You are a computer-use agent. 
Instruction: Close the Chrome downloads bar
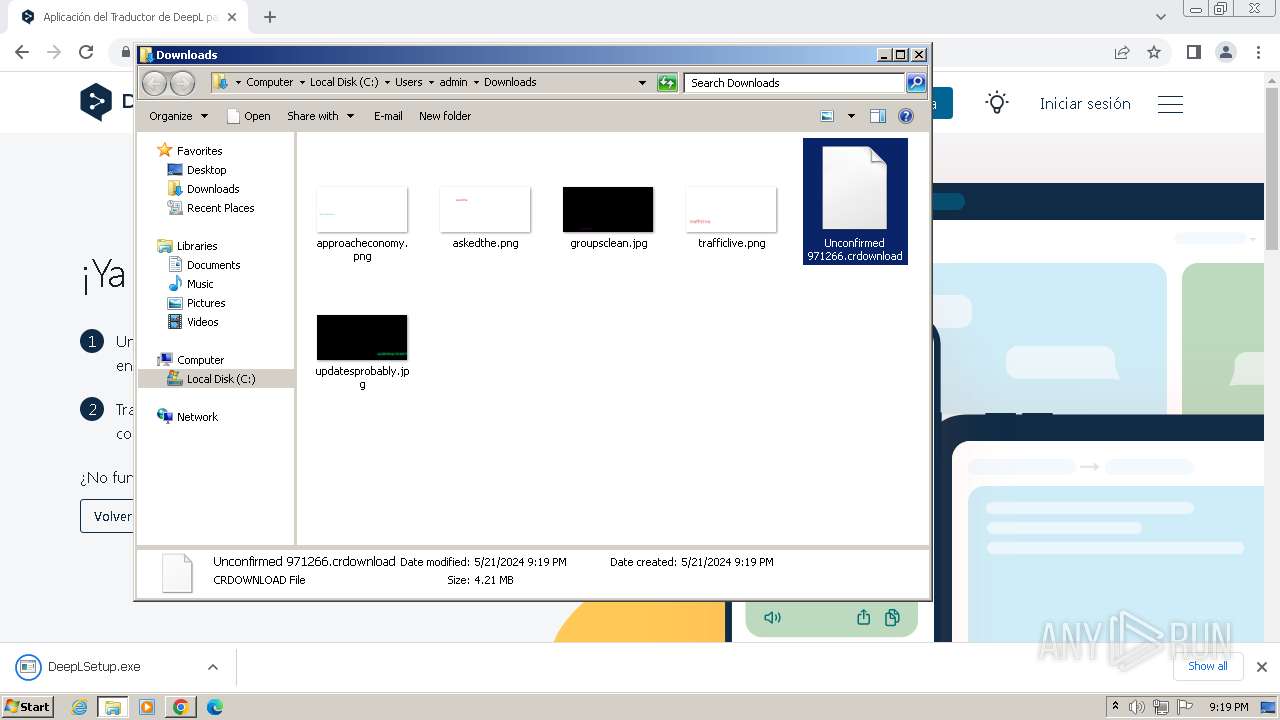[1262, 667]
